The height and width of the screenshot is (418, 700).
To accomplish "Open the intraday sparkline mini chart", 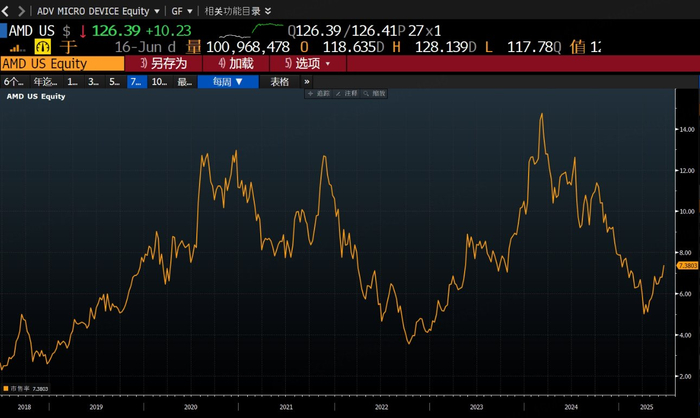I will pyautogui.click(x=252, y=30).
